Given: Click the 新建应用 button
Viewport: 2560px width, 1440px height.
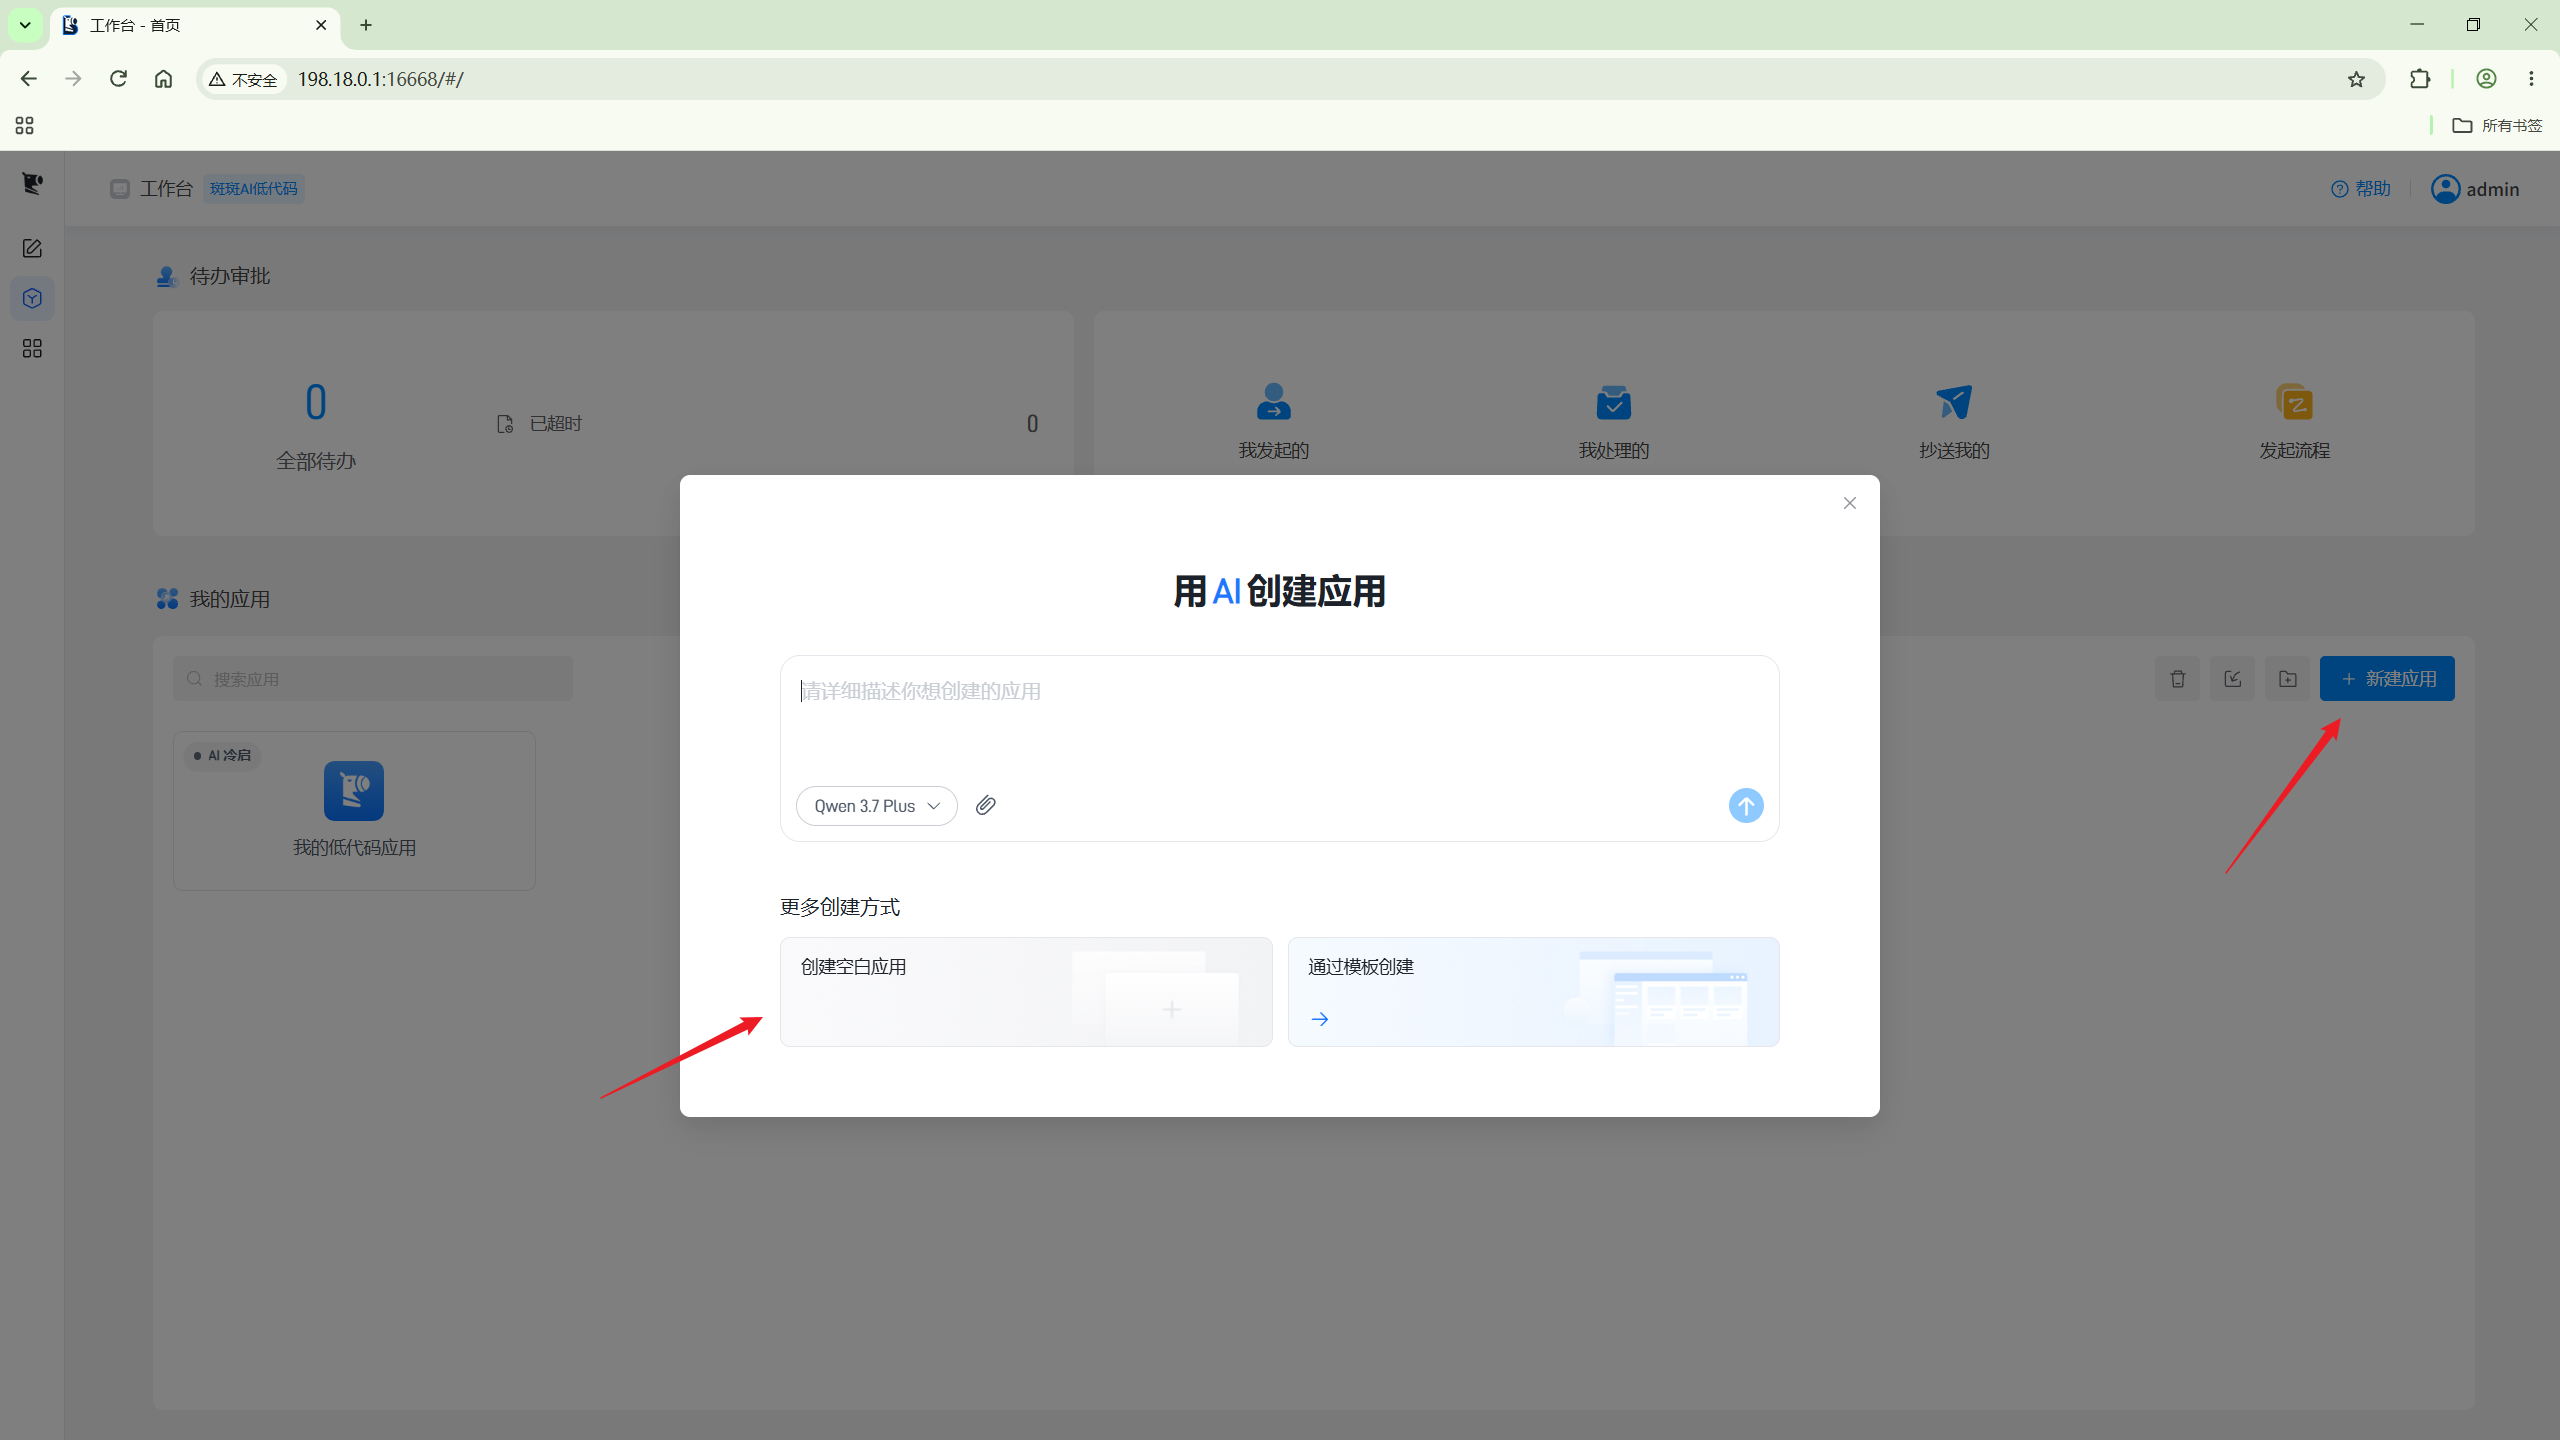Looking at the screenshot, I should (2386, 679).
